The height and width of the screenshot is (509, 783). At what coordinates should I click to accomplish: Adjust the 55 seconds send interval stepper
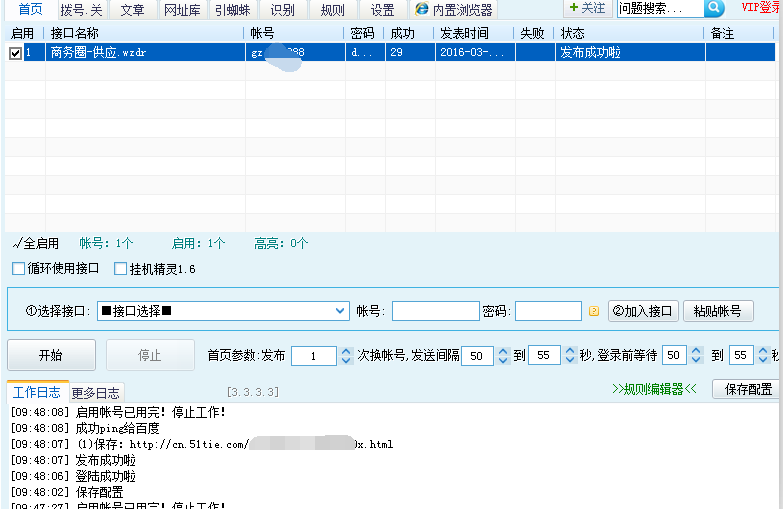[x=571, y=356]
